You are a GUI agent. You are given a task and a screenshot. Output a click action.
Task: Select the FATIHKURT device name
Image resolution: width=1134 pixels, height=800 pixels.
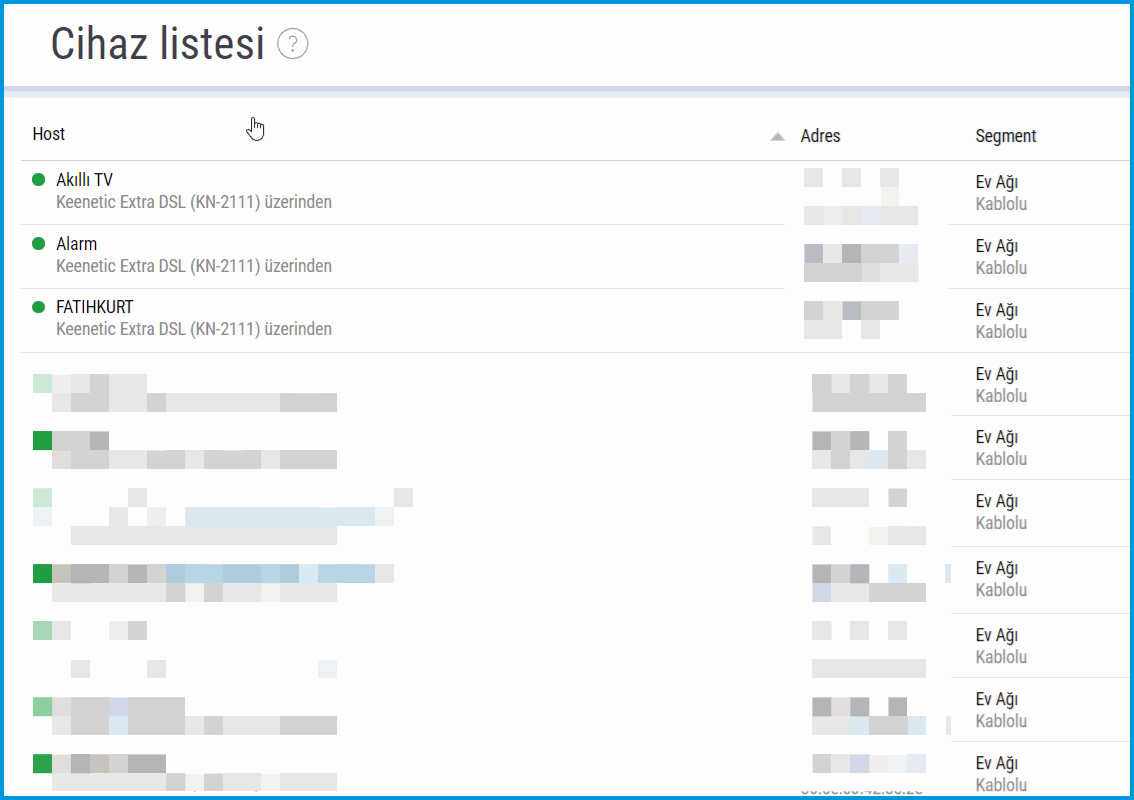pyautogui.click(x=94, y=307)
